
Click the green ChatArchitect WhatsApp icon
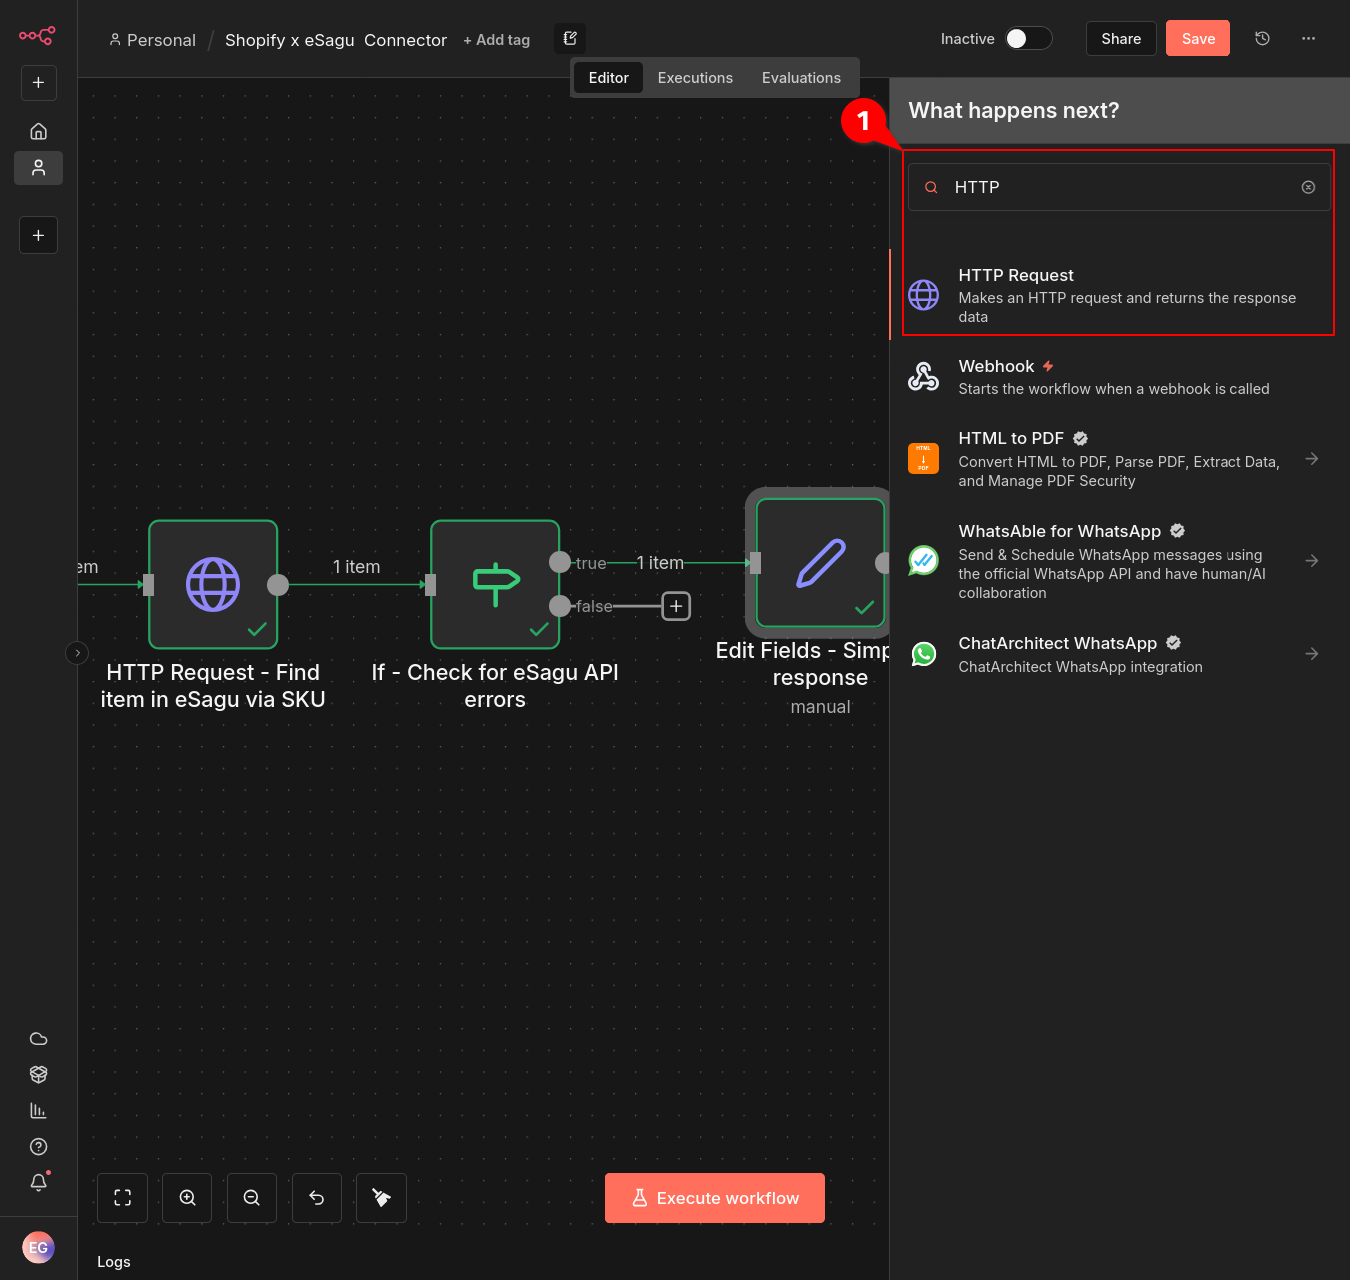(x=923, y=654)
